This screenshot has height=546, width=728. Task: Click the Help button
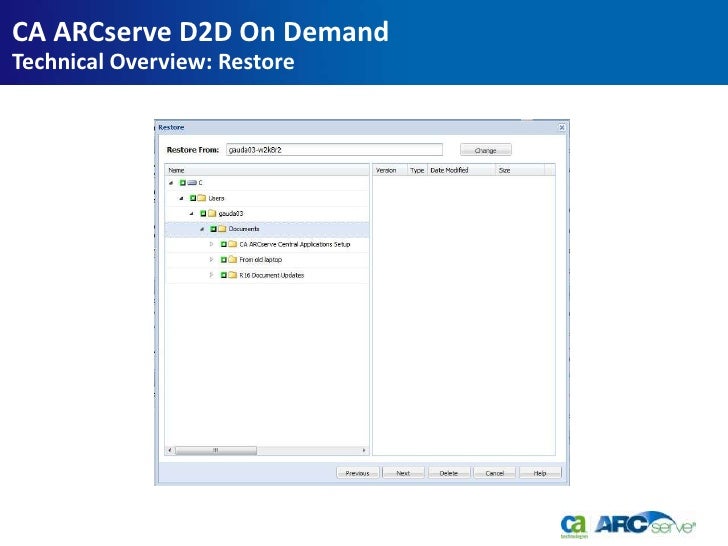pyautogui.click(x=540, y=473)
